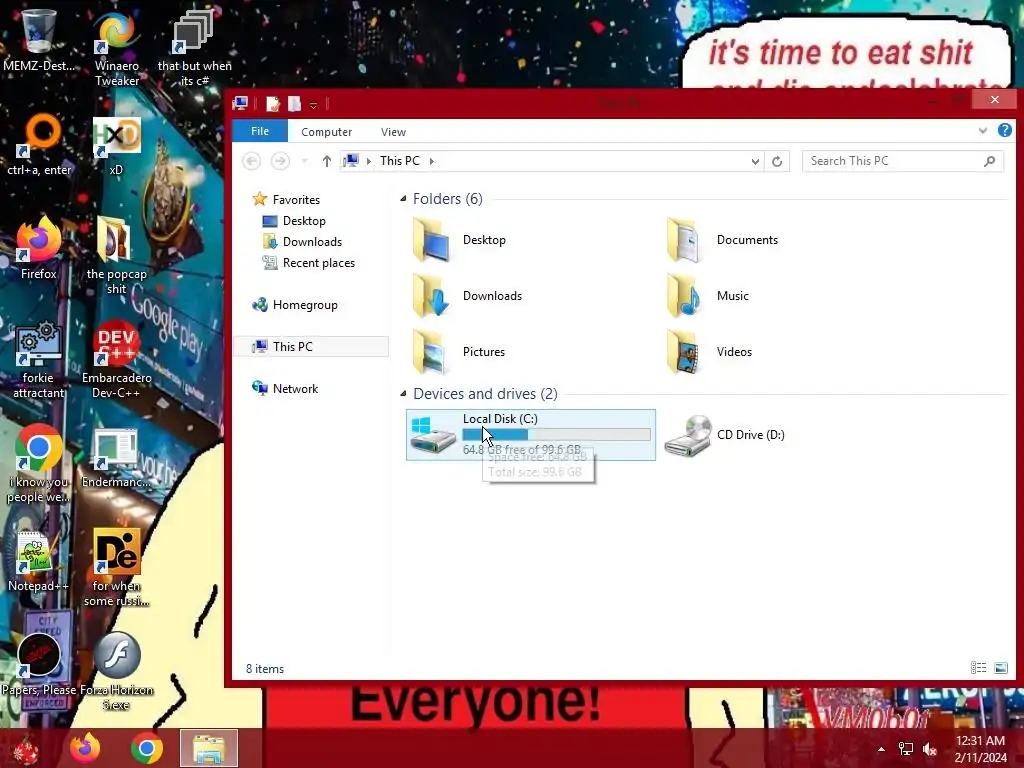The image size is (1024, 768).
Task: Open the taskbar clock and date
Action: click(x=980, y=749)
